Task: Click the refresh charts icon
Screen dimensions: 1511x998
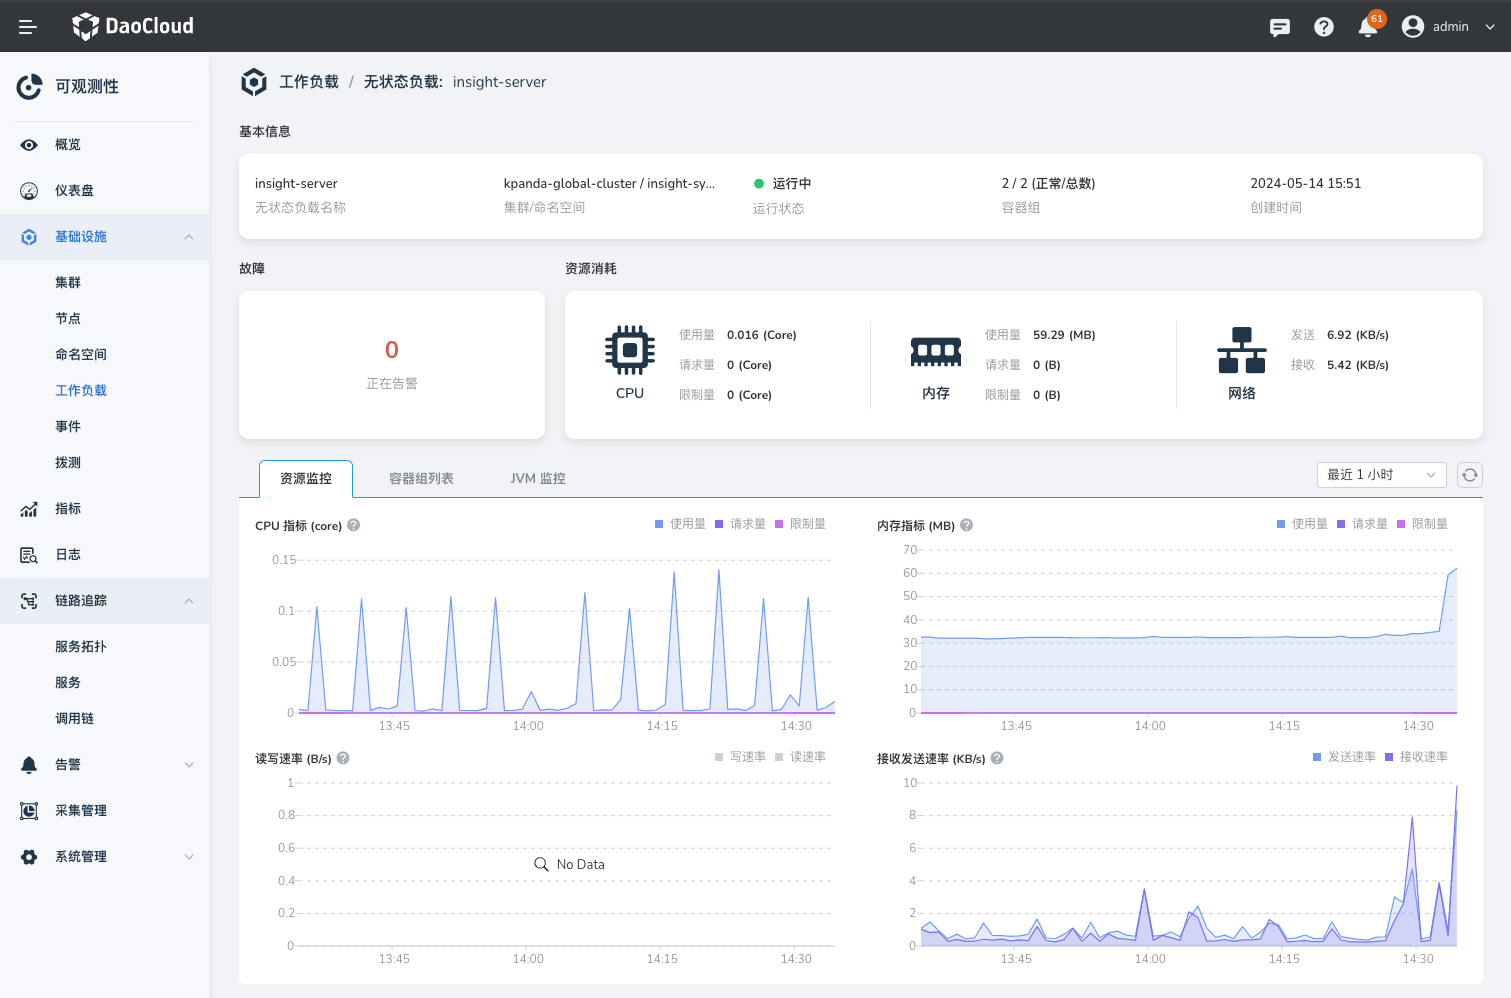Action: coord(1469,475)
